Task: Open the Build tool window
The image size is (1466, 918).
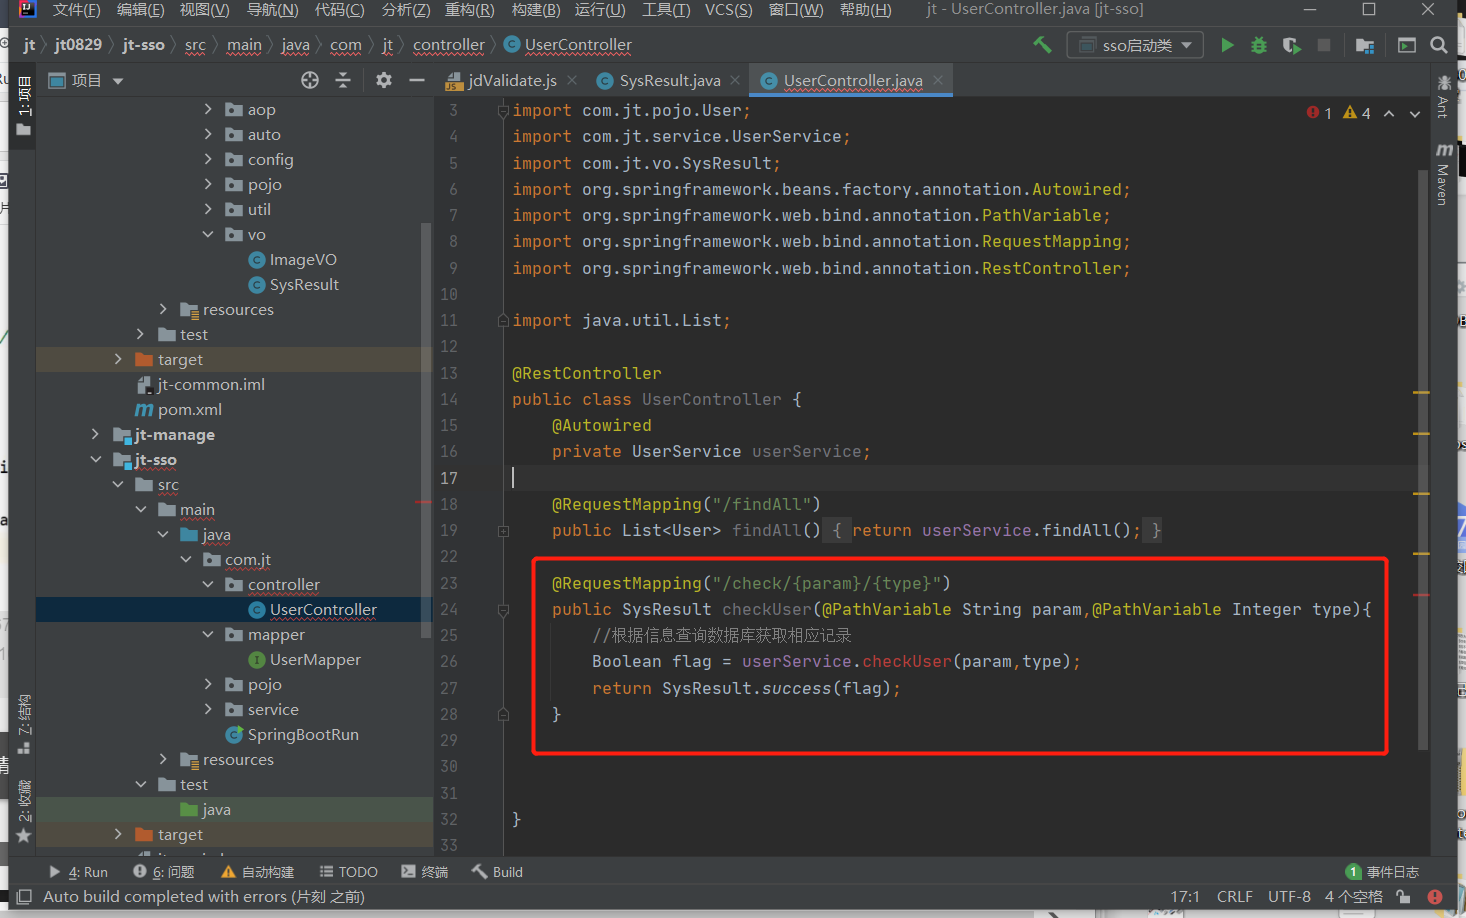Action: point(497,872)
